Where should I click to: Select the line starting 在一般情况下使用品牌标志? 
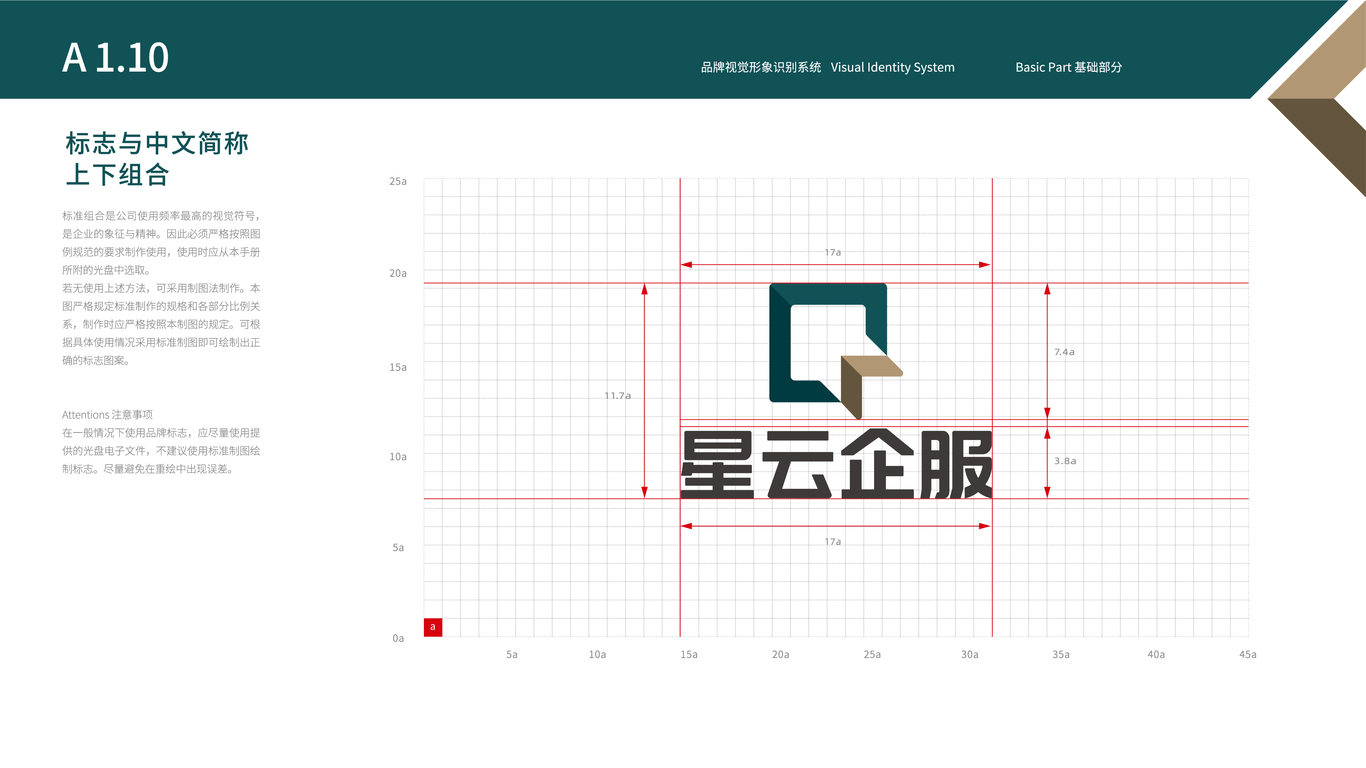click(x=162, y=432)
